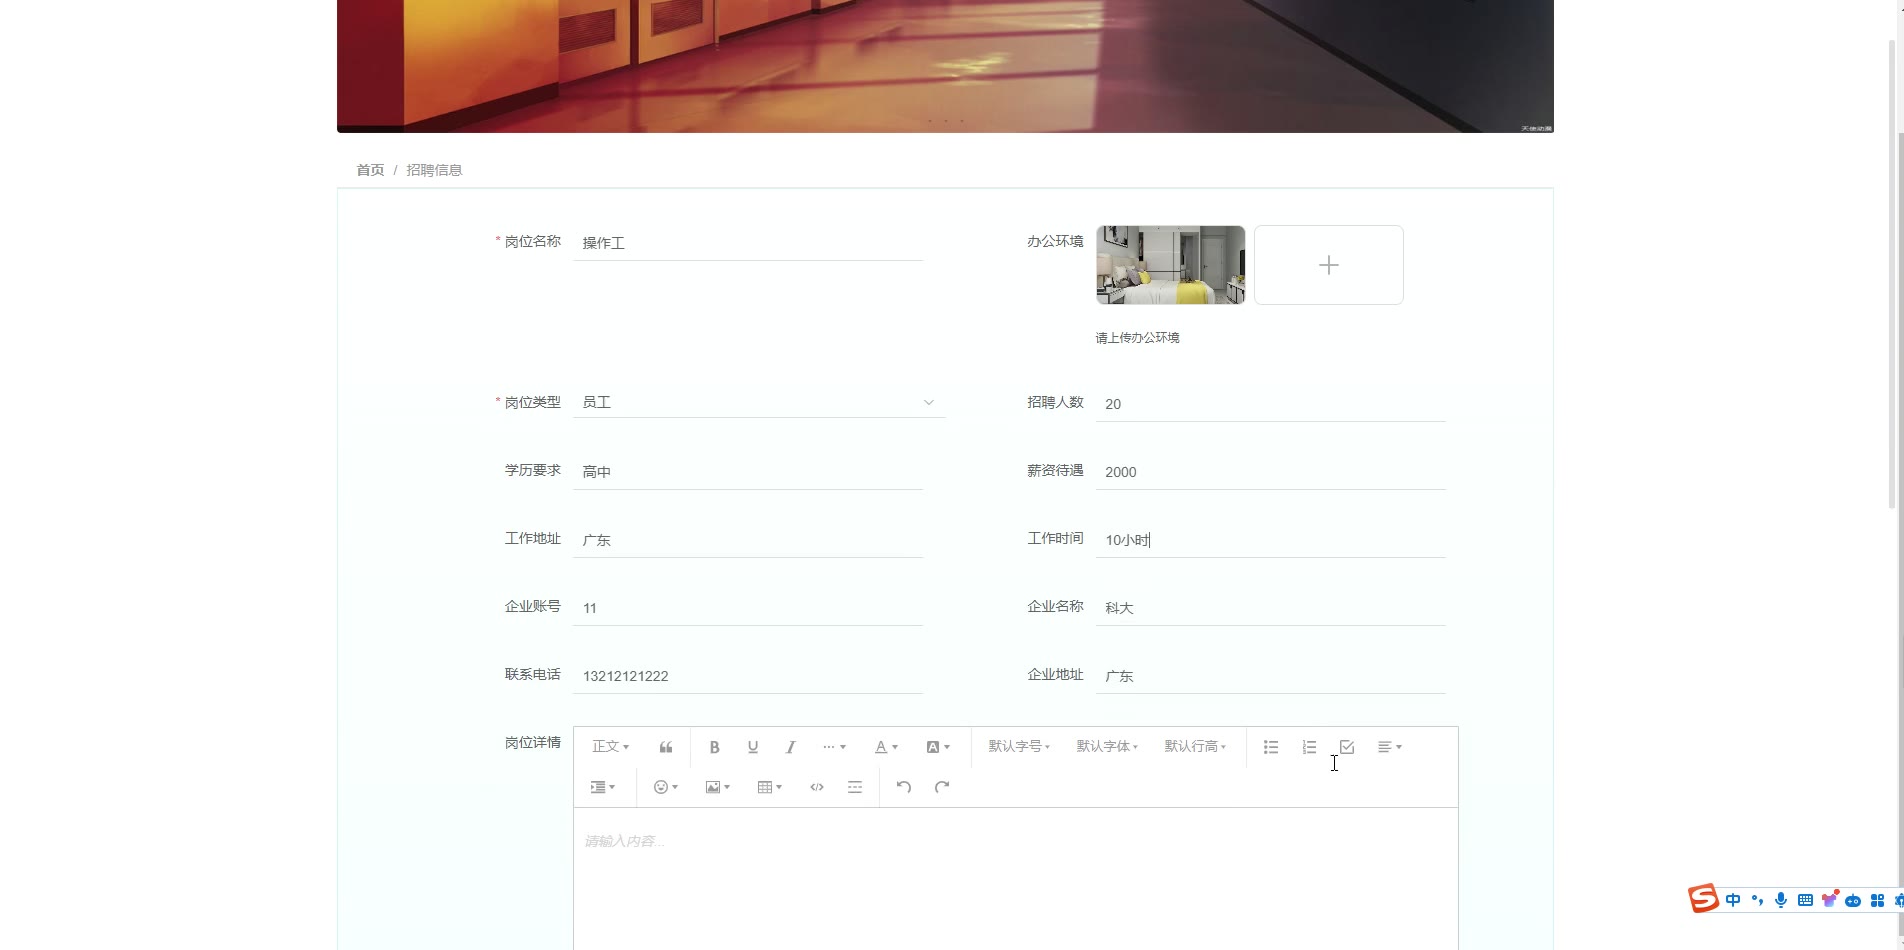
Task: Toggle underline formatting
Action: [753, 747]
